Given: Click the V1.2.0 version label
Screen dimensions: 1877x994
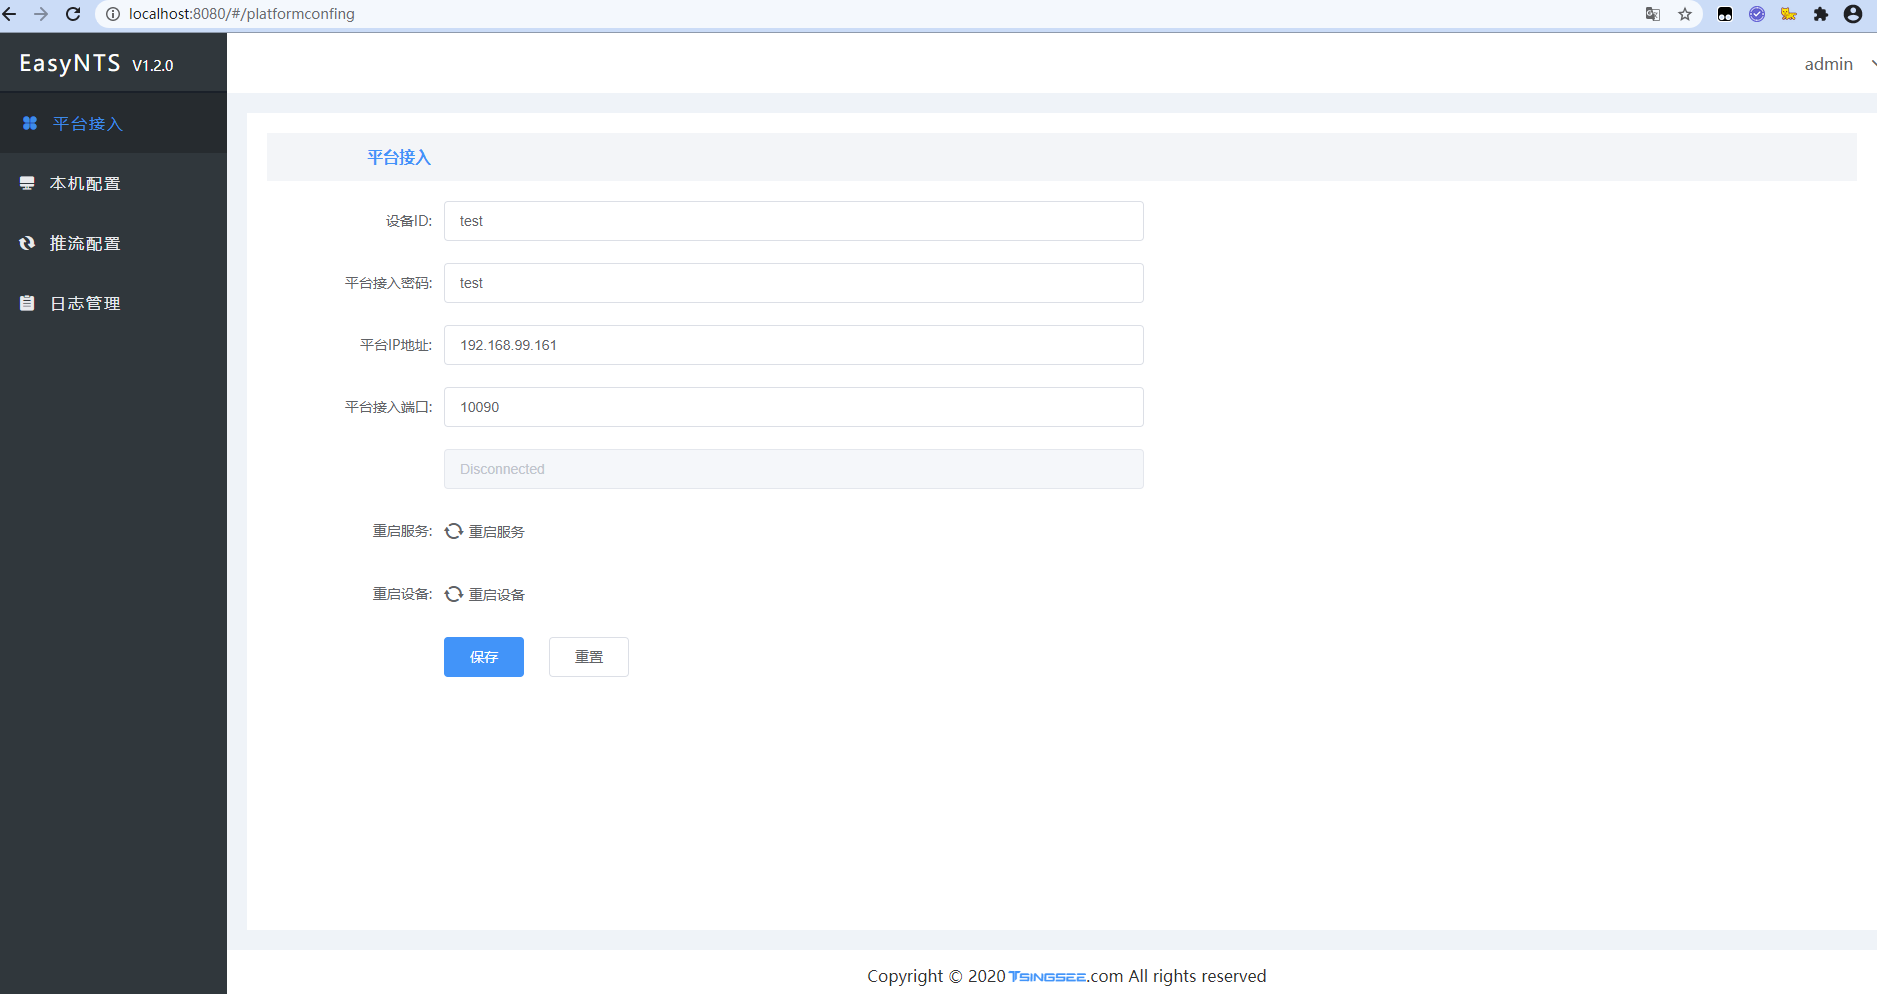Looking at the screenshot, I should click(x=153, y=65).
